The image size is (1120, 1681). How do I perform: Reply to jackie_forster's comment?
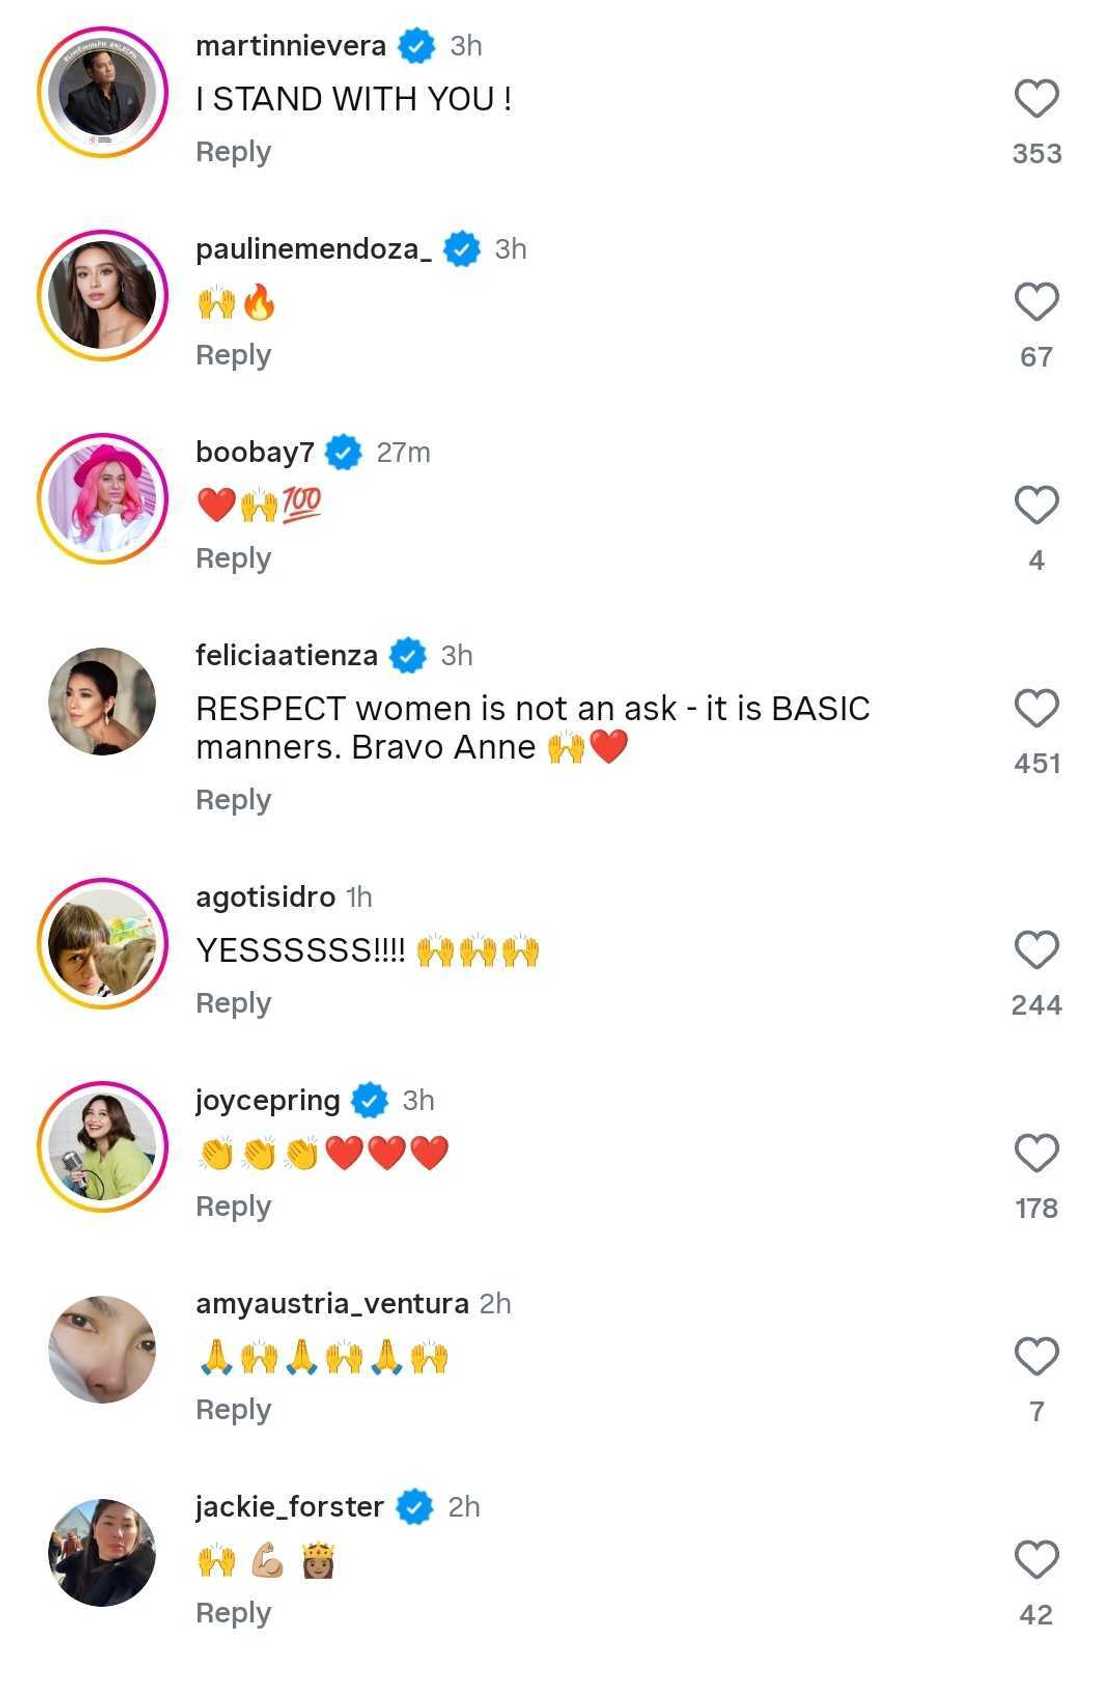point(232,1612)
